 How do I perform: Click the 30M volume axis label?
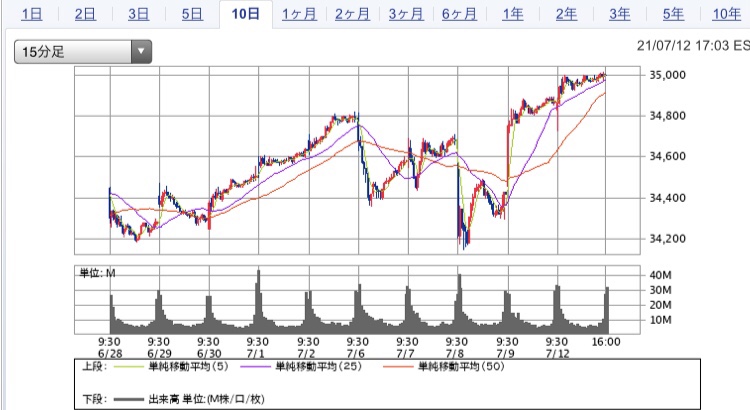coord(661,290)
